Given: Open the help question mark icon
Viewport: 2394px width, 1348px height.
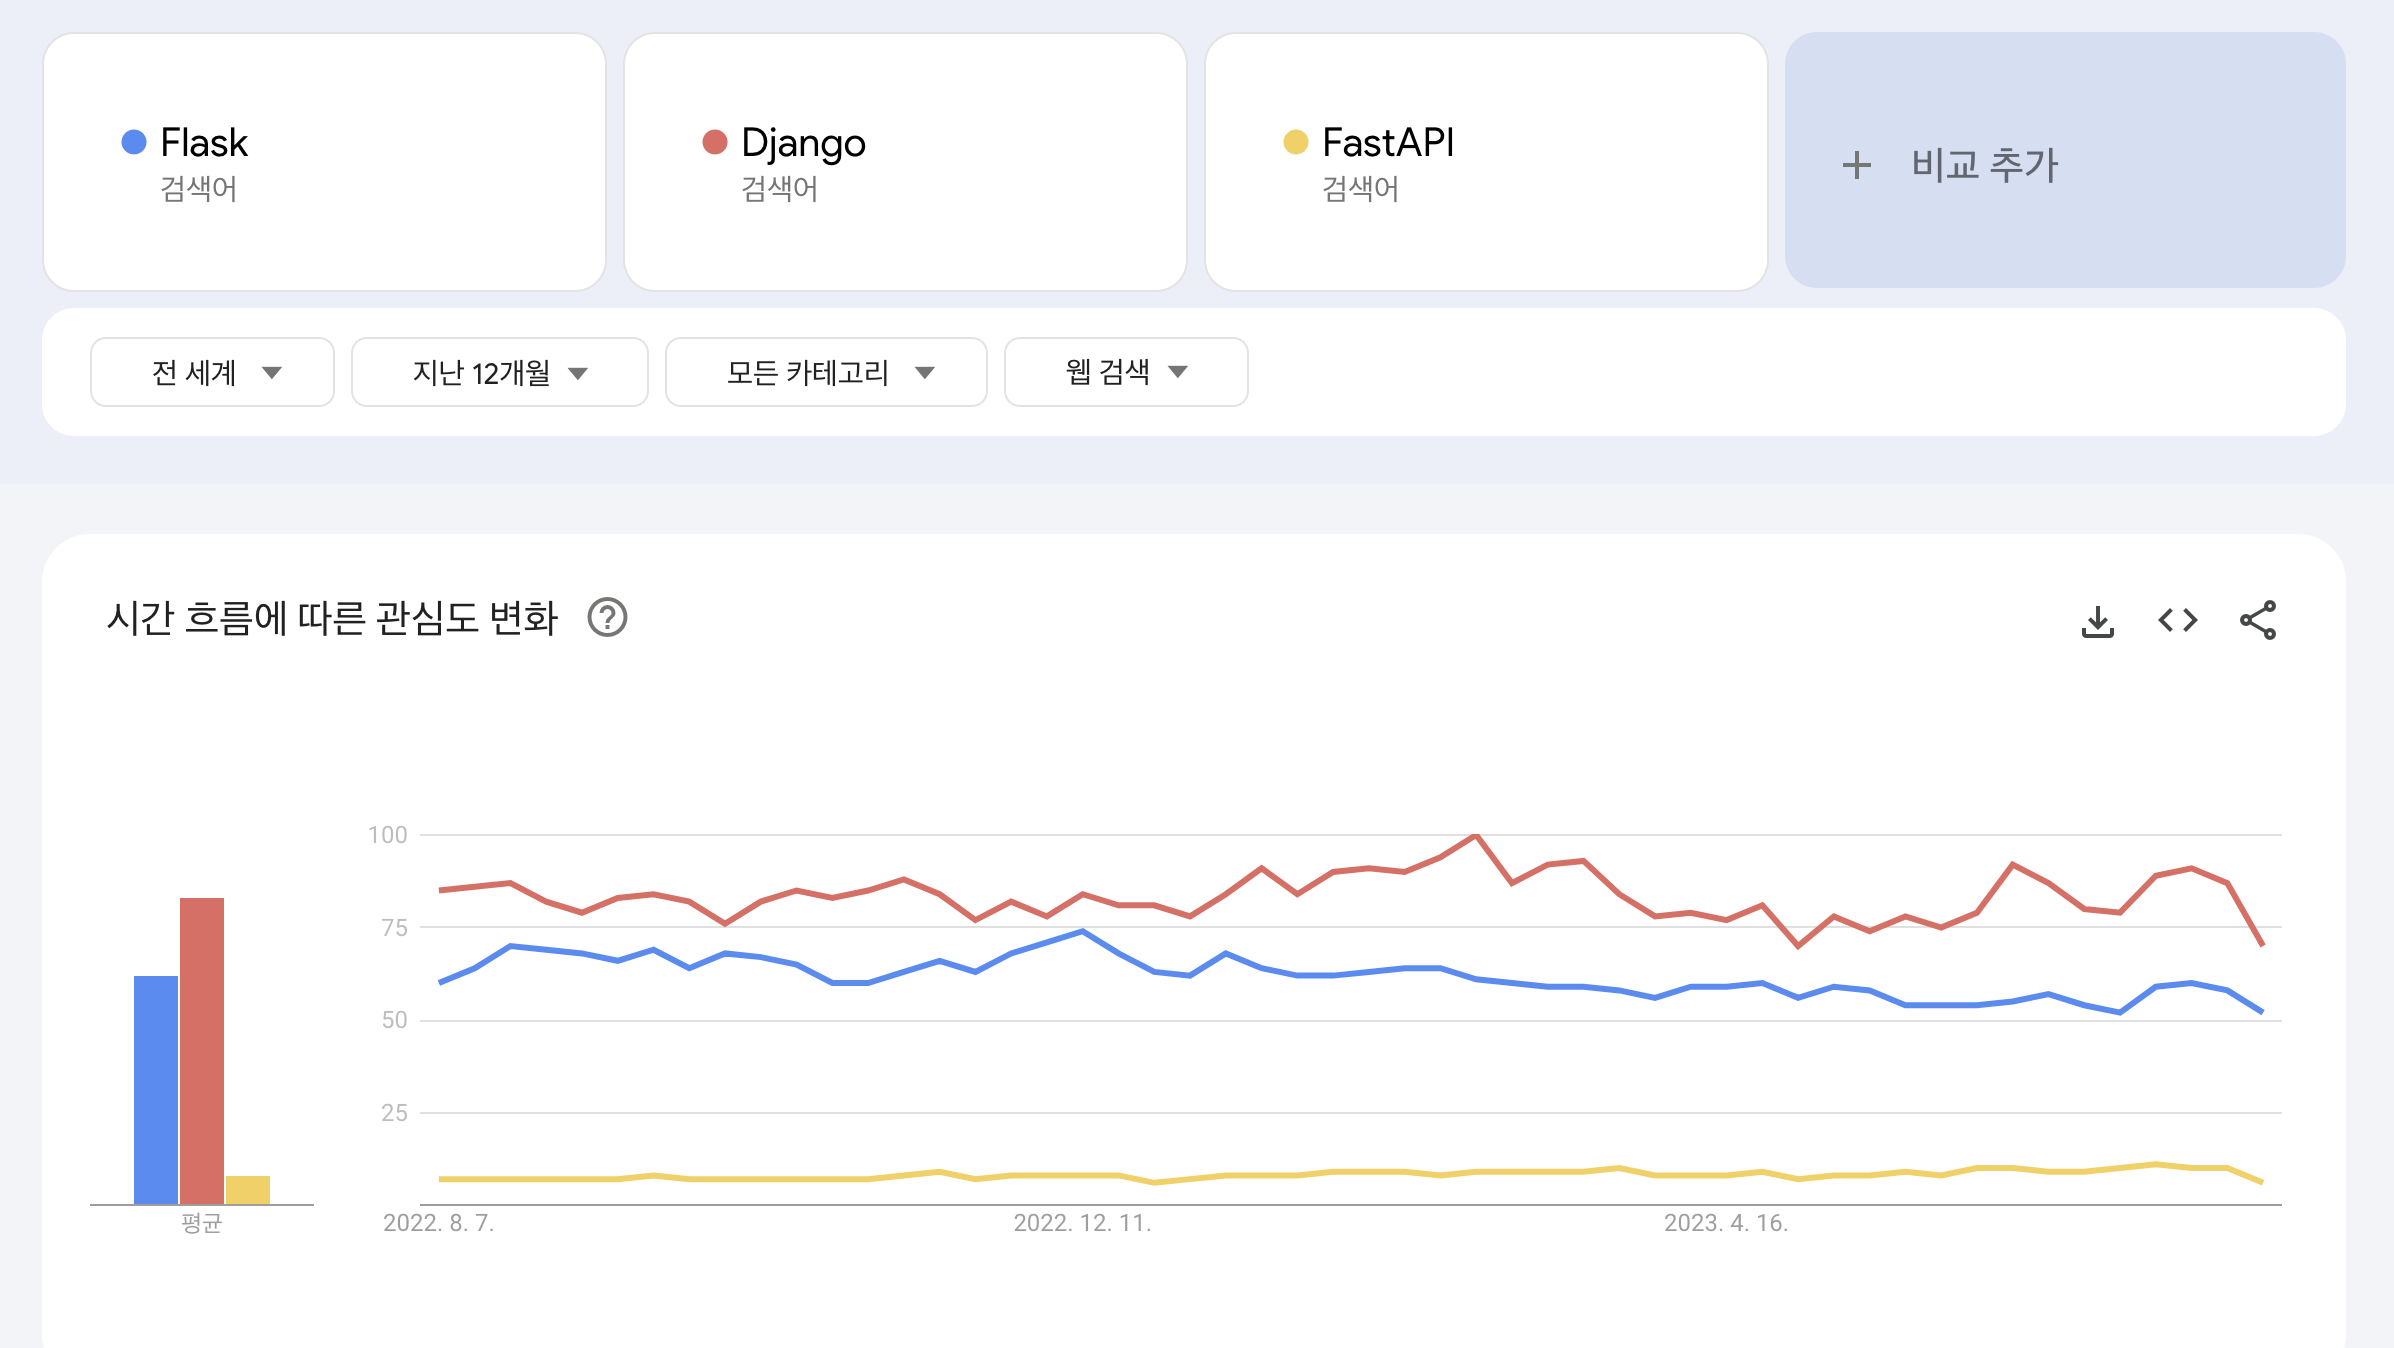Looking at the screenshot, I should (607, 618).
